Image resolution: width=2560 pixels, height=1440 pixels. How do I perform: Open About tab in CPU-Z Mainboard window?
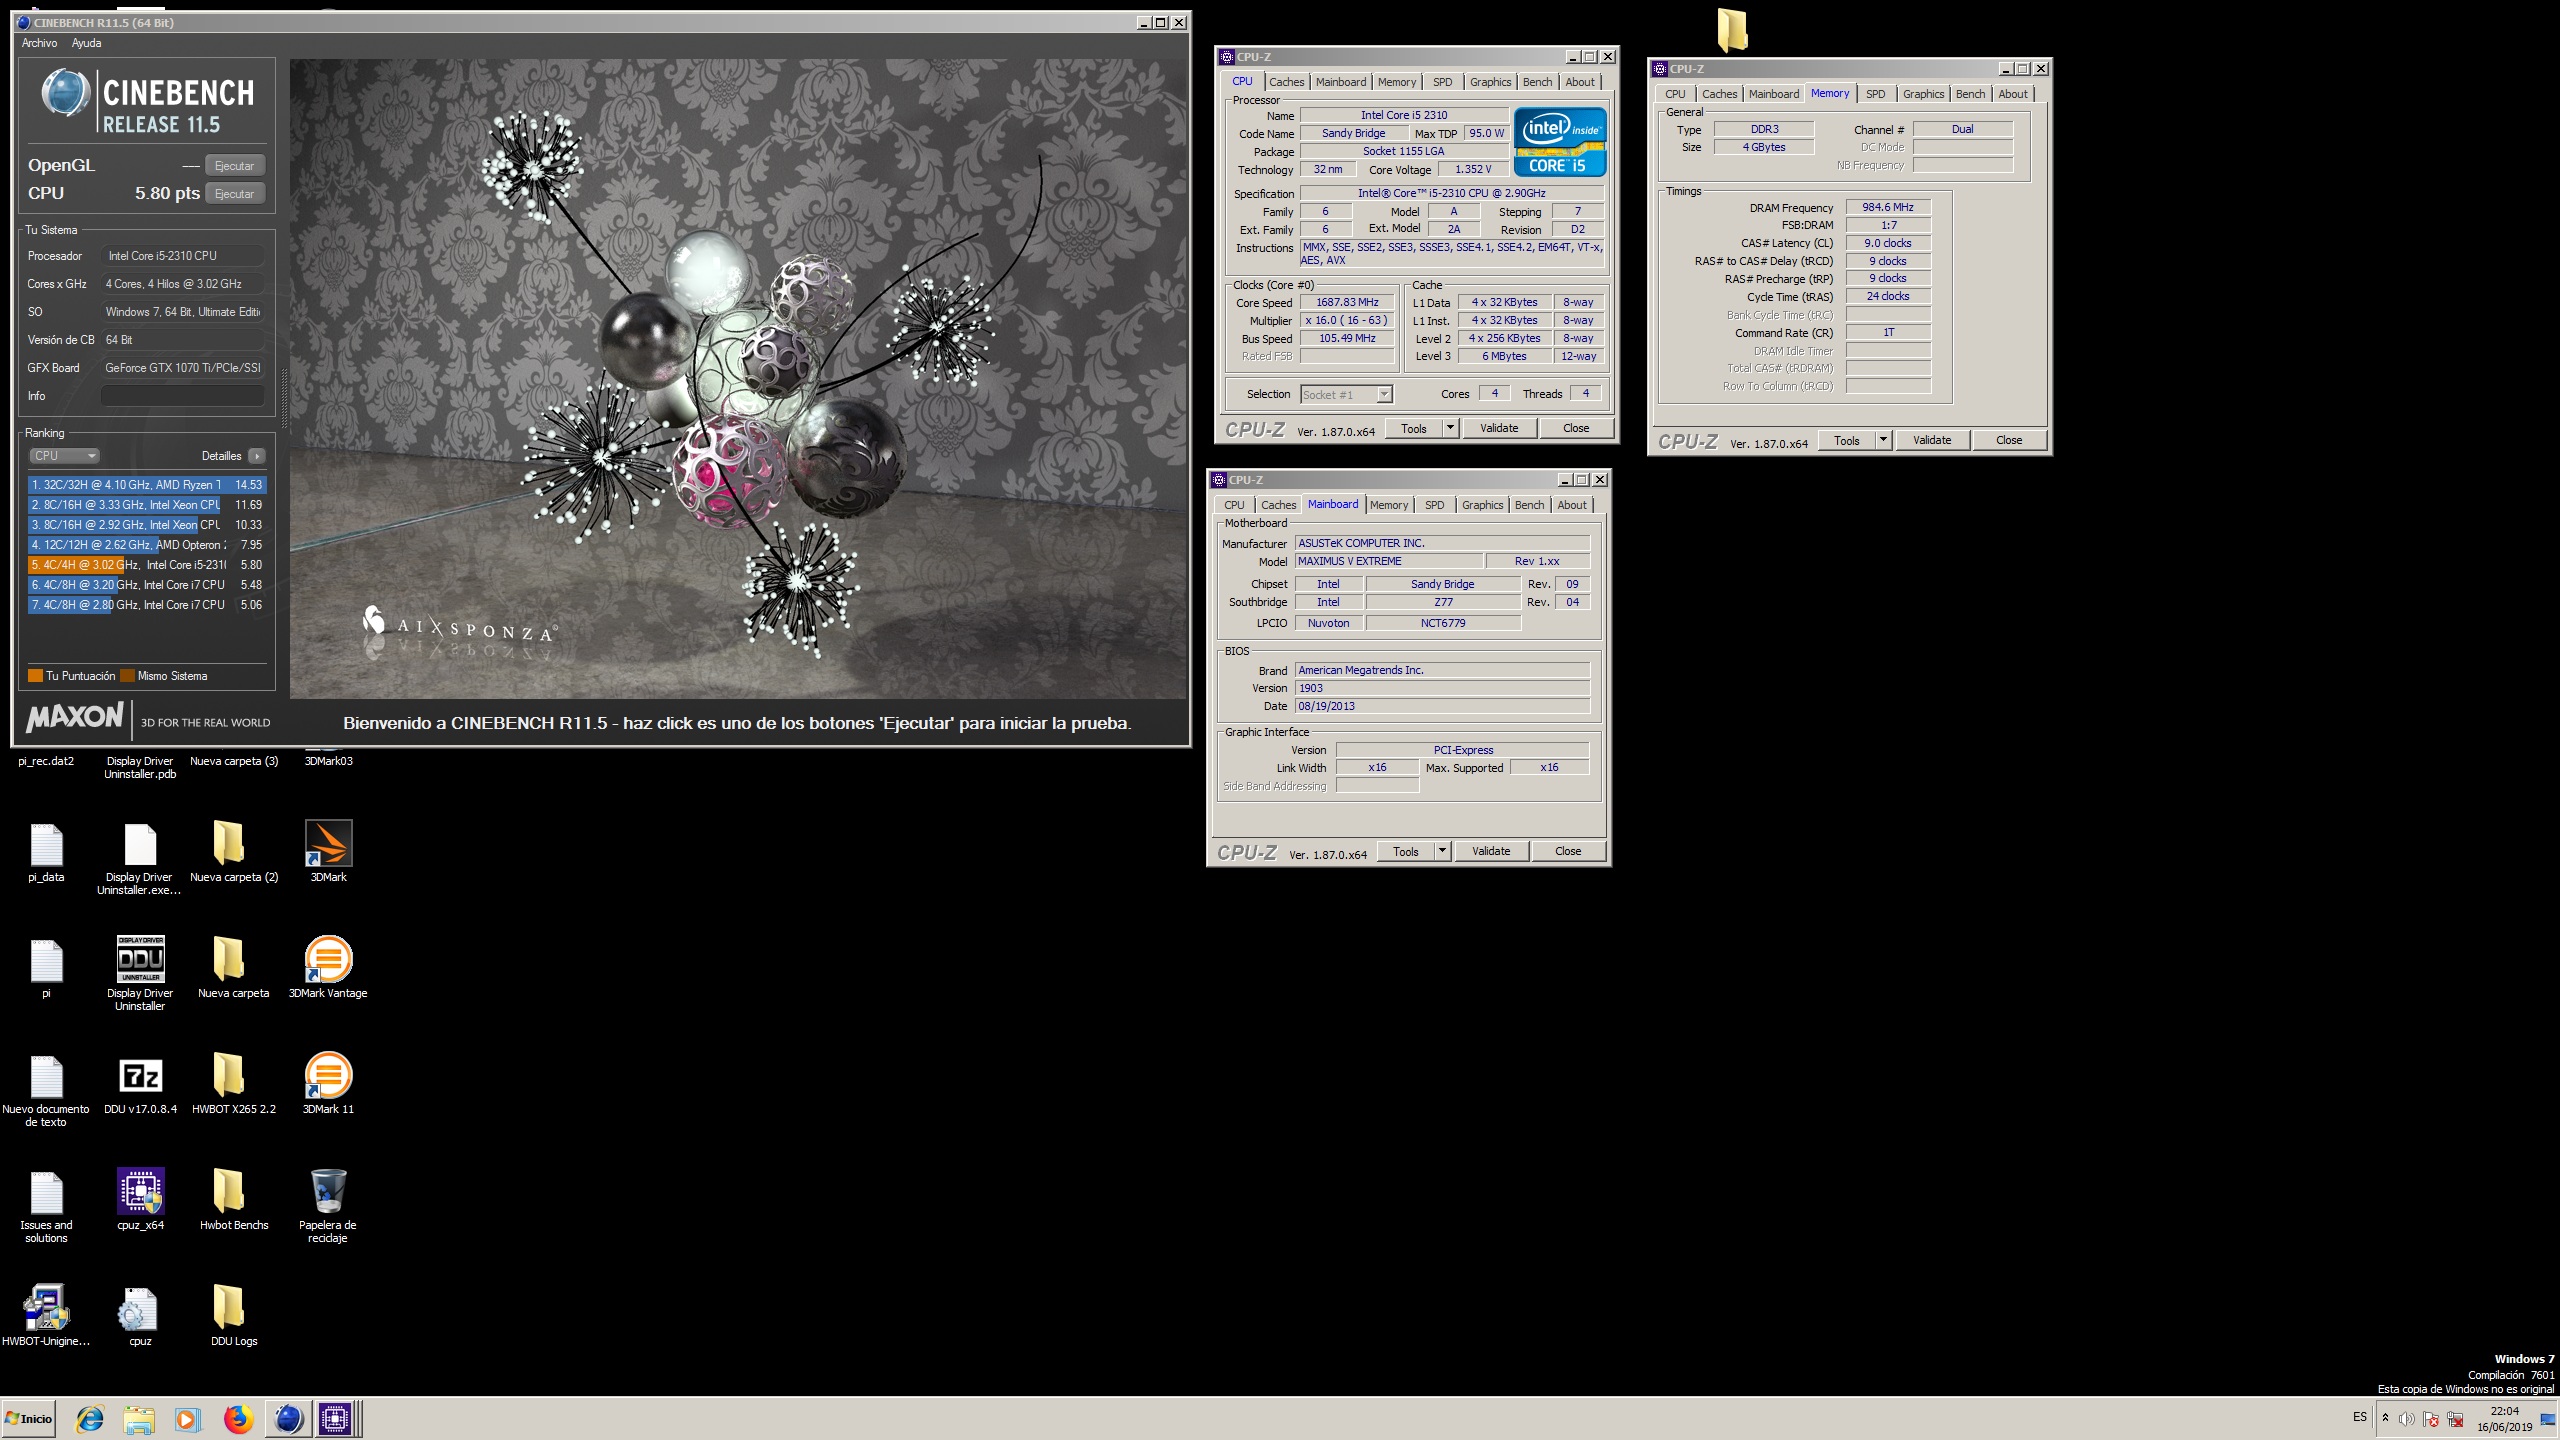pyautogui.click(x=1571, y=505)
